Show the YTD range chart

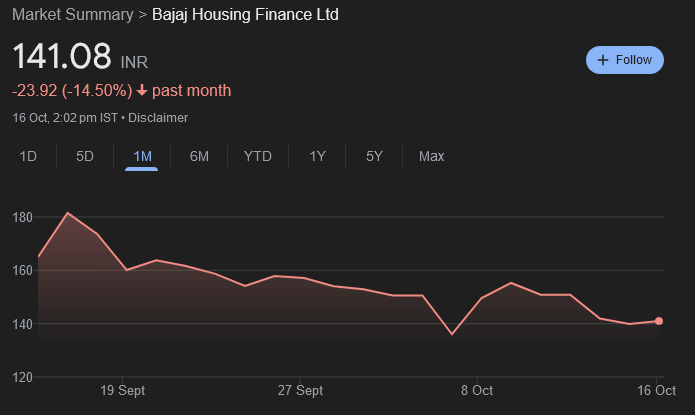[x=258, y=156]
